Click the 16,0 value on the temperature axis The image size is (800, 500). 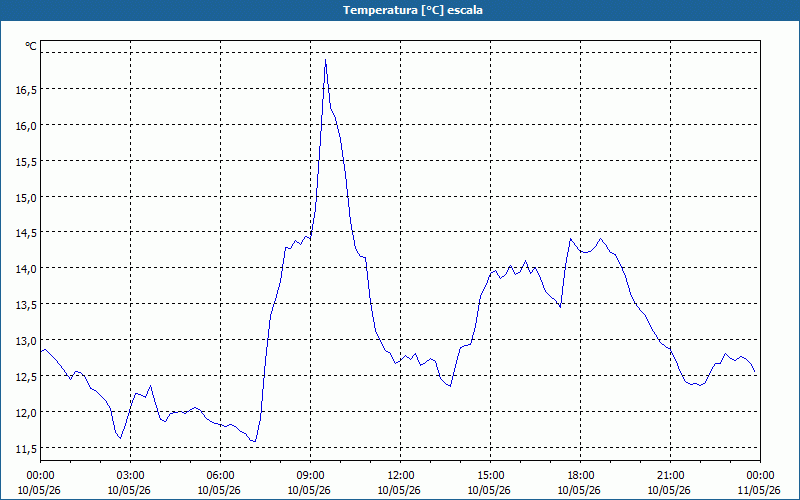point(26,126)
